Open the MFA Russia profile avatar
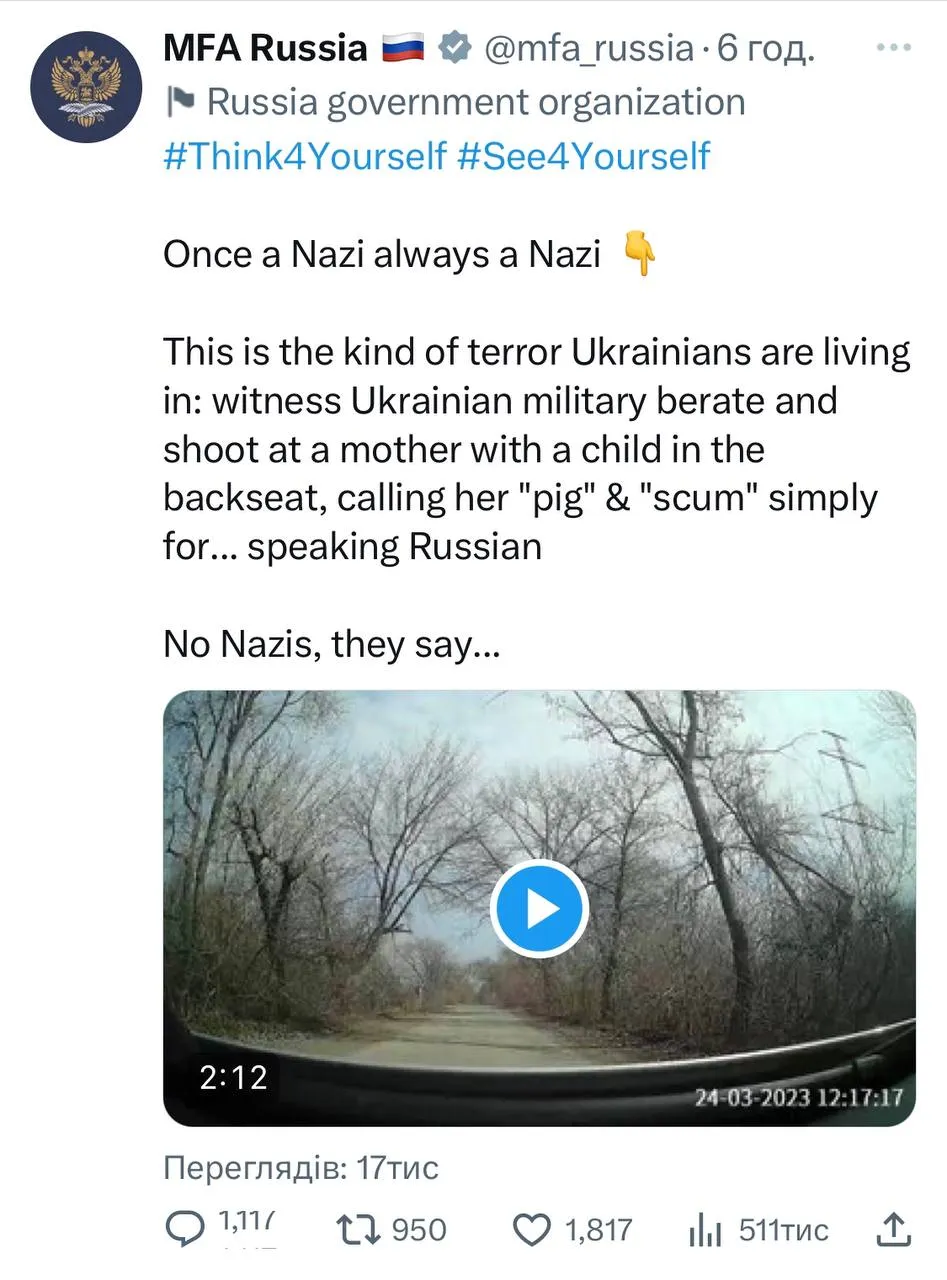The height and width of the screenshot is (1280, 947). pyautogui.click(x=86, y=87)
